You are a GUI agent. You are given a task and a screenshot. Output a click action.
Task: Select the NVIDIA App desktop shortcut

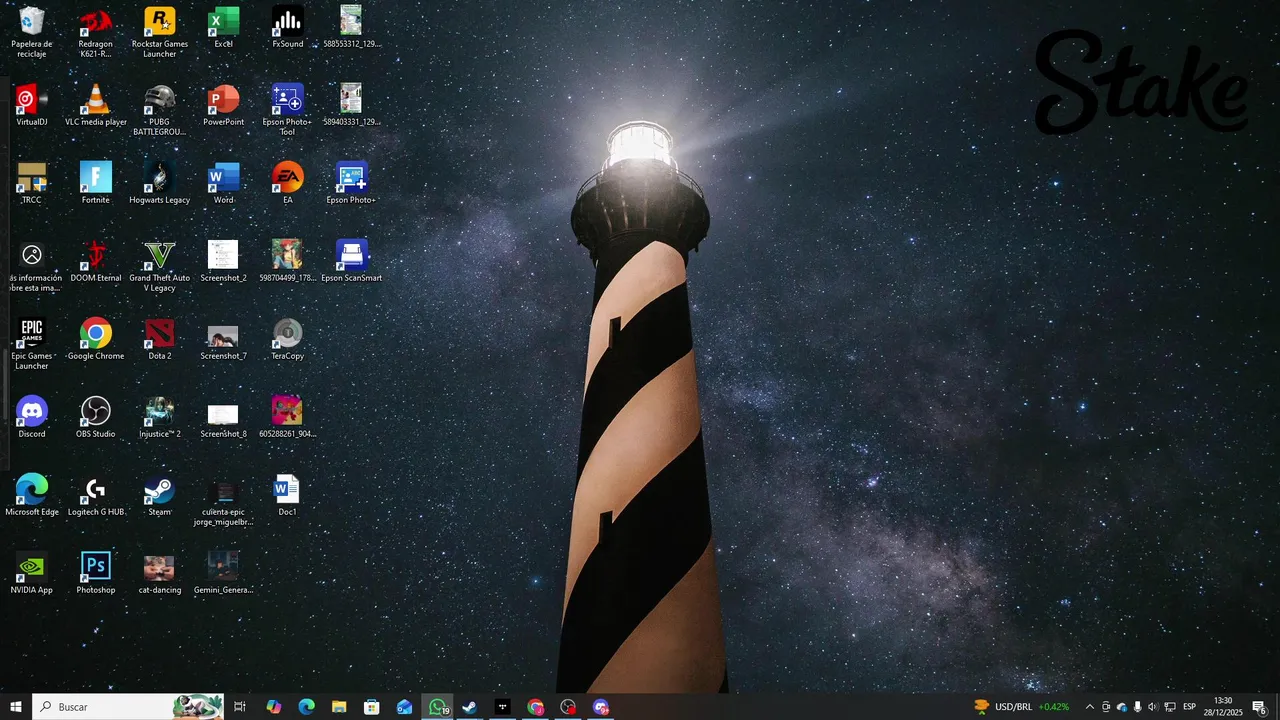pos(32,574)
